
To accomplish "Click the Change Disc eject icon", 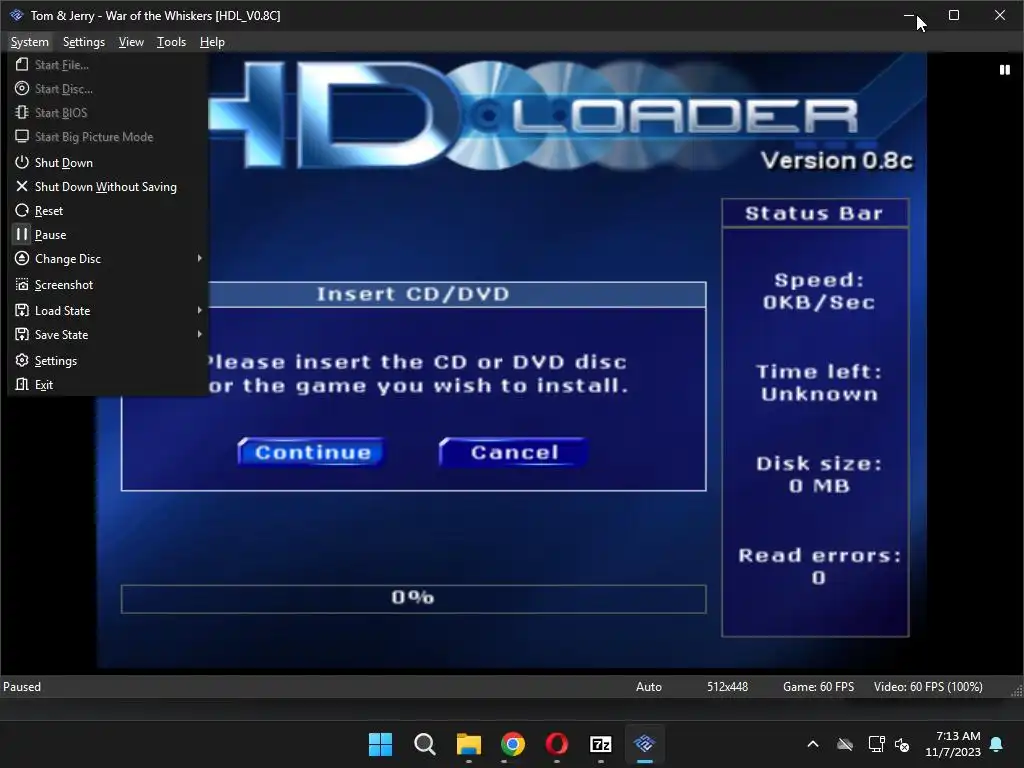I will [x=22, y=259].
